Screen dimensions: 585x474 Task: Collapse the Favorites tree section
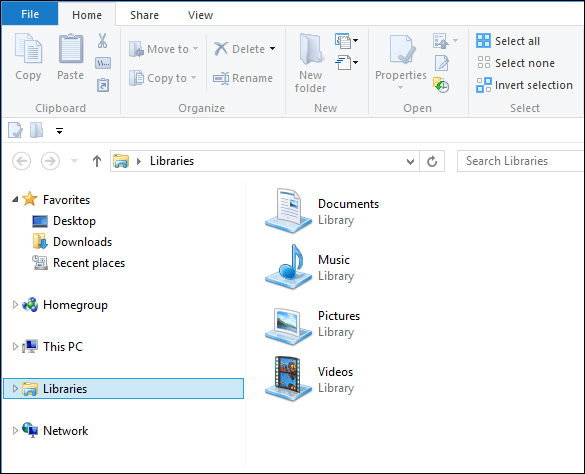[15, 200]
